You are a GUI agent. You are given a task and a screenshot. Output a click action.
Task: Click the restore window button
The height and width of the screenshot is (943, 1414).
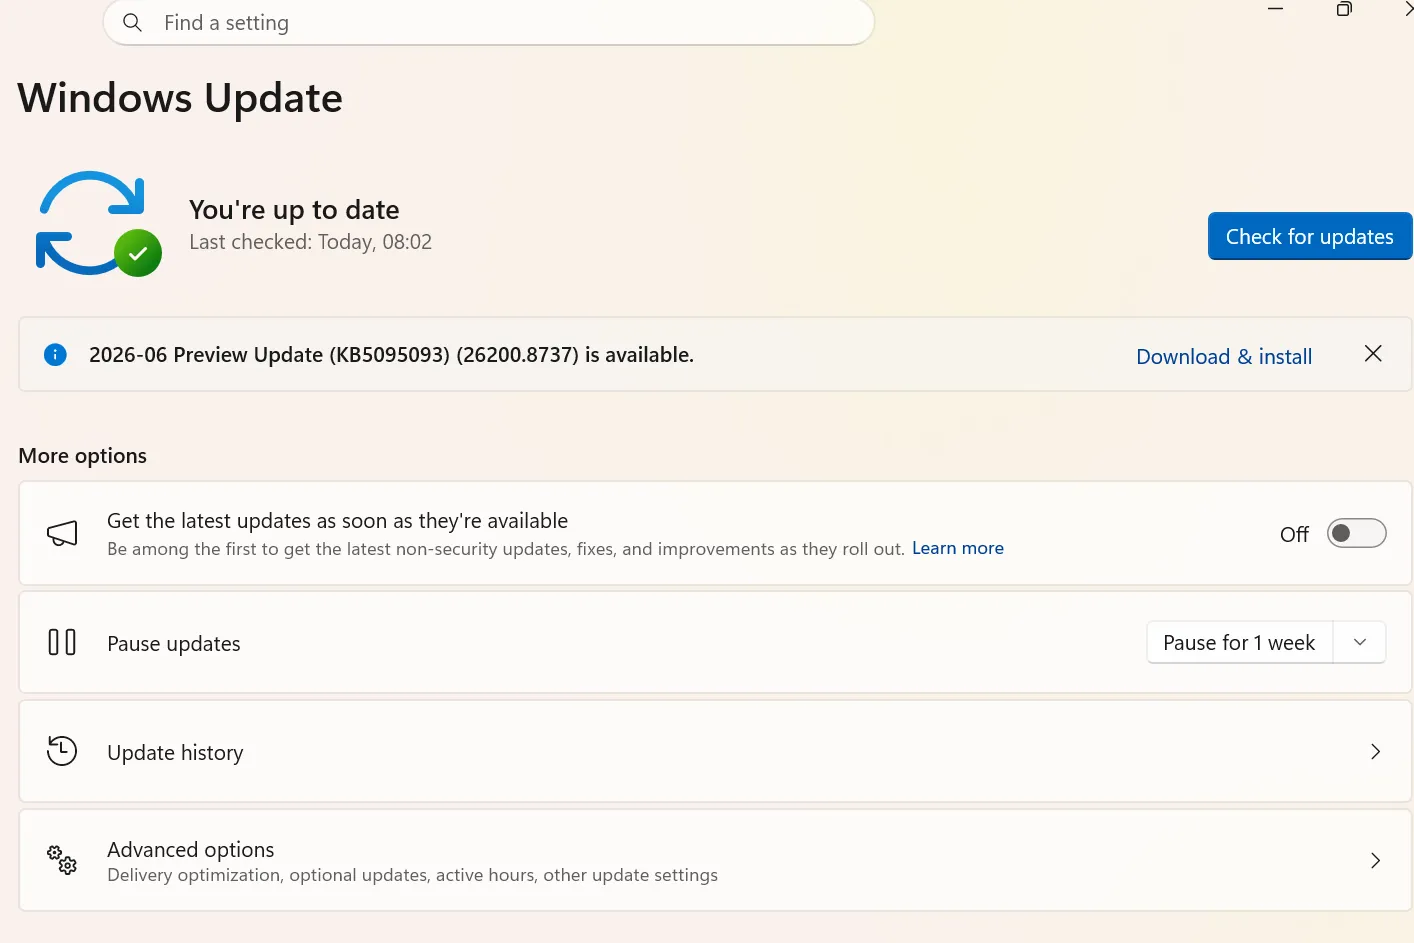coord(1344,9)
